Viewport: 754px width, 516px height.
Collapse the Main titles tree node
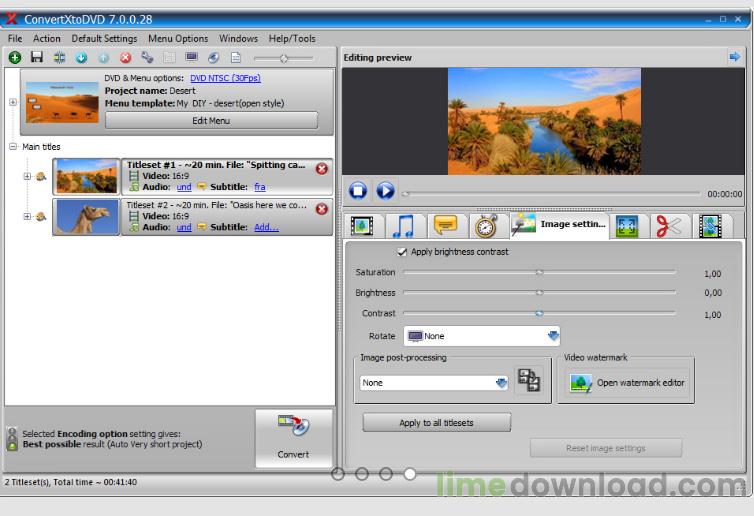(13, 147)
